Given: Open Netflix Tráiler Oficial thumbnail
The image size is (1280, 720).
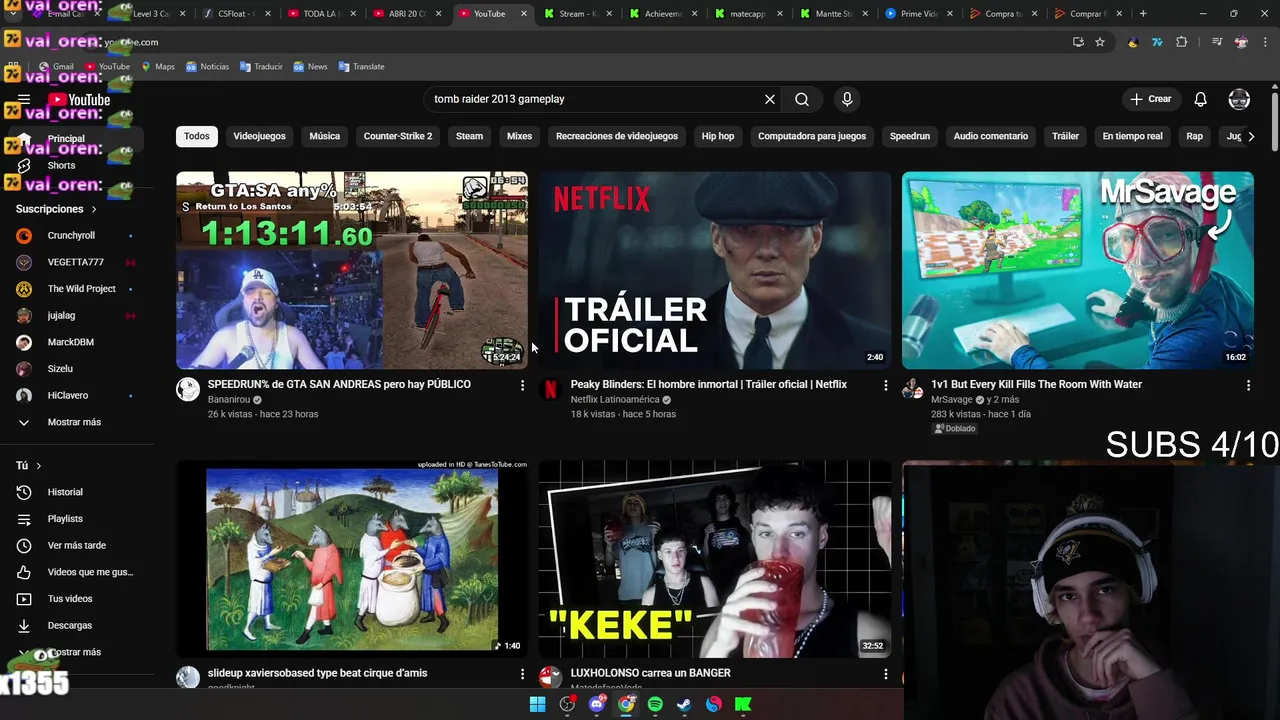Looking at the screenshot, I should tap(715, 270).
